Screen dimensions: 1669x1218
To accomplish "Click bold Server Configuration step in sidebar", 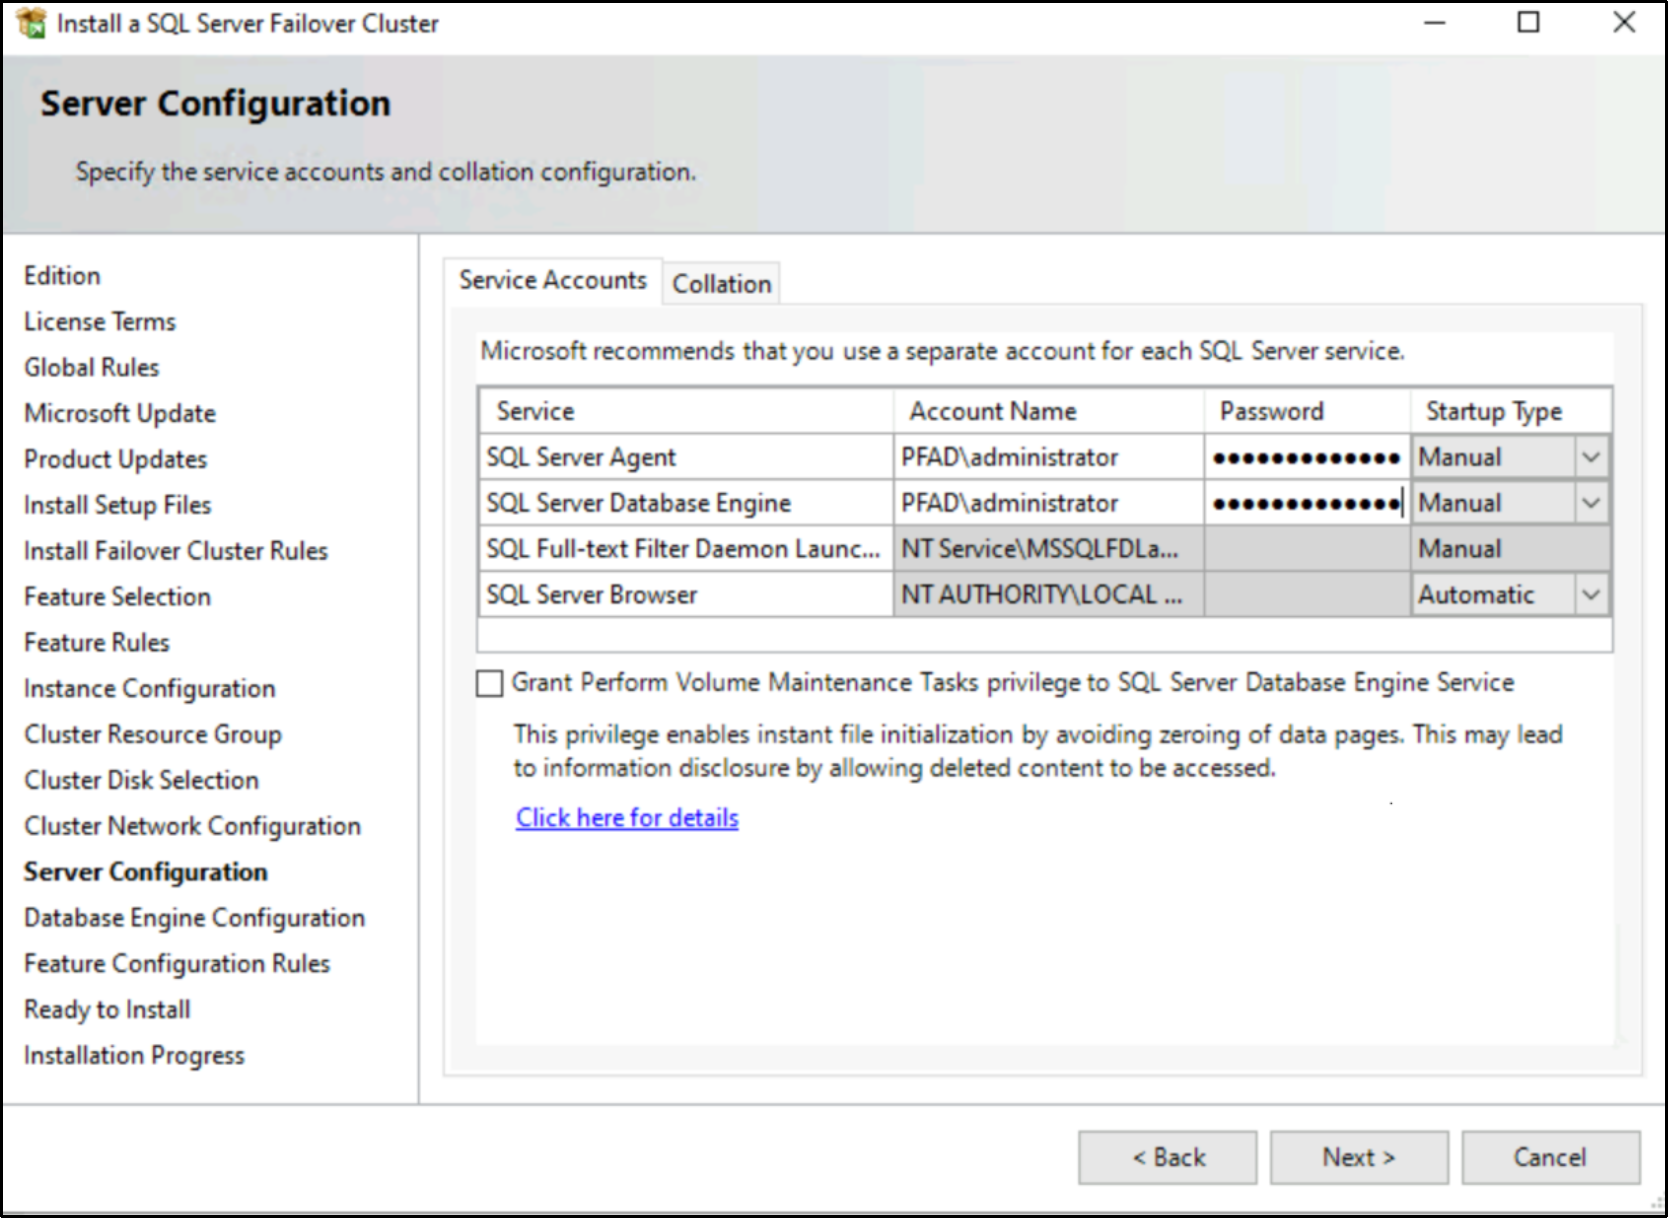I will 146,873.
